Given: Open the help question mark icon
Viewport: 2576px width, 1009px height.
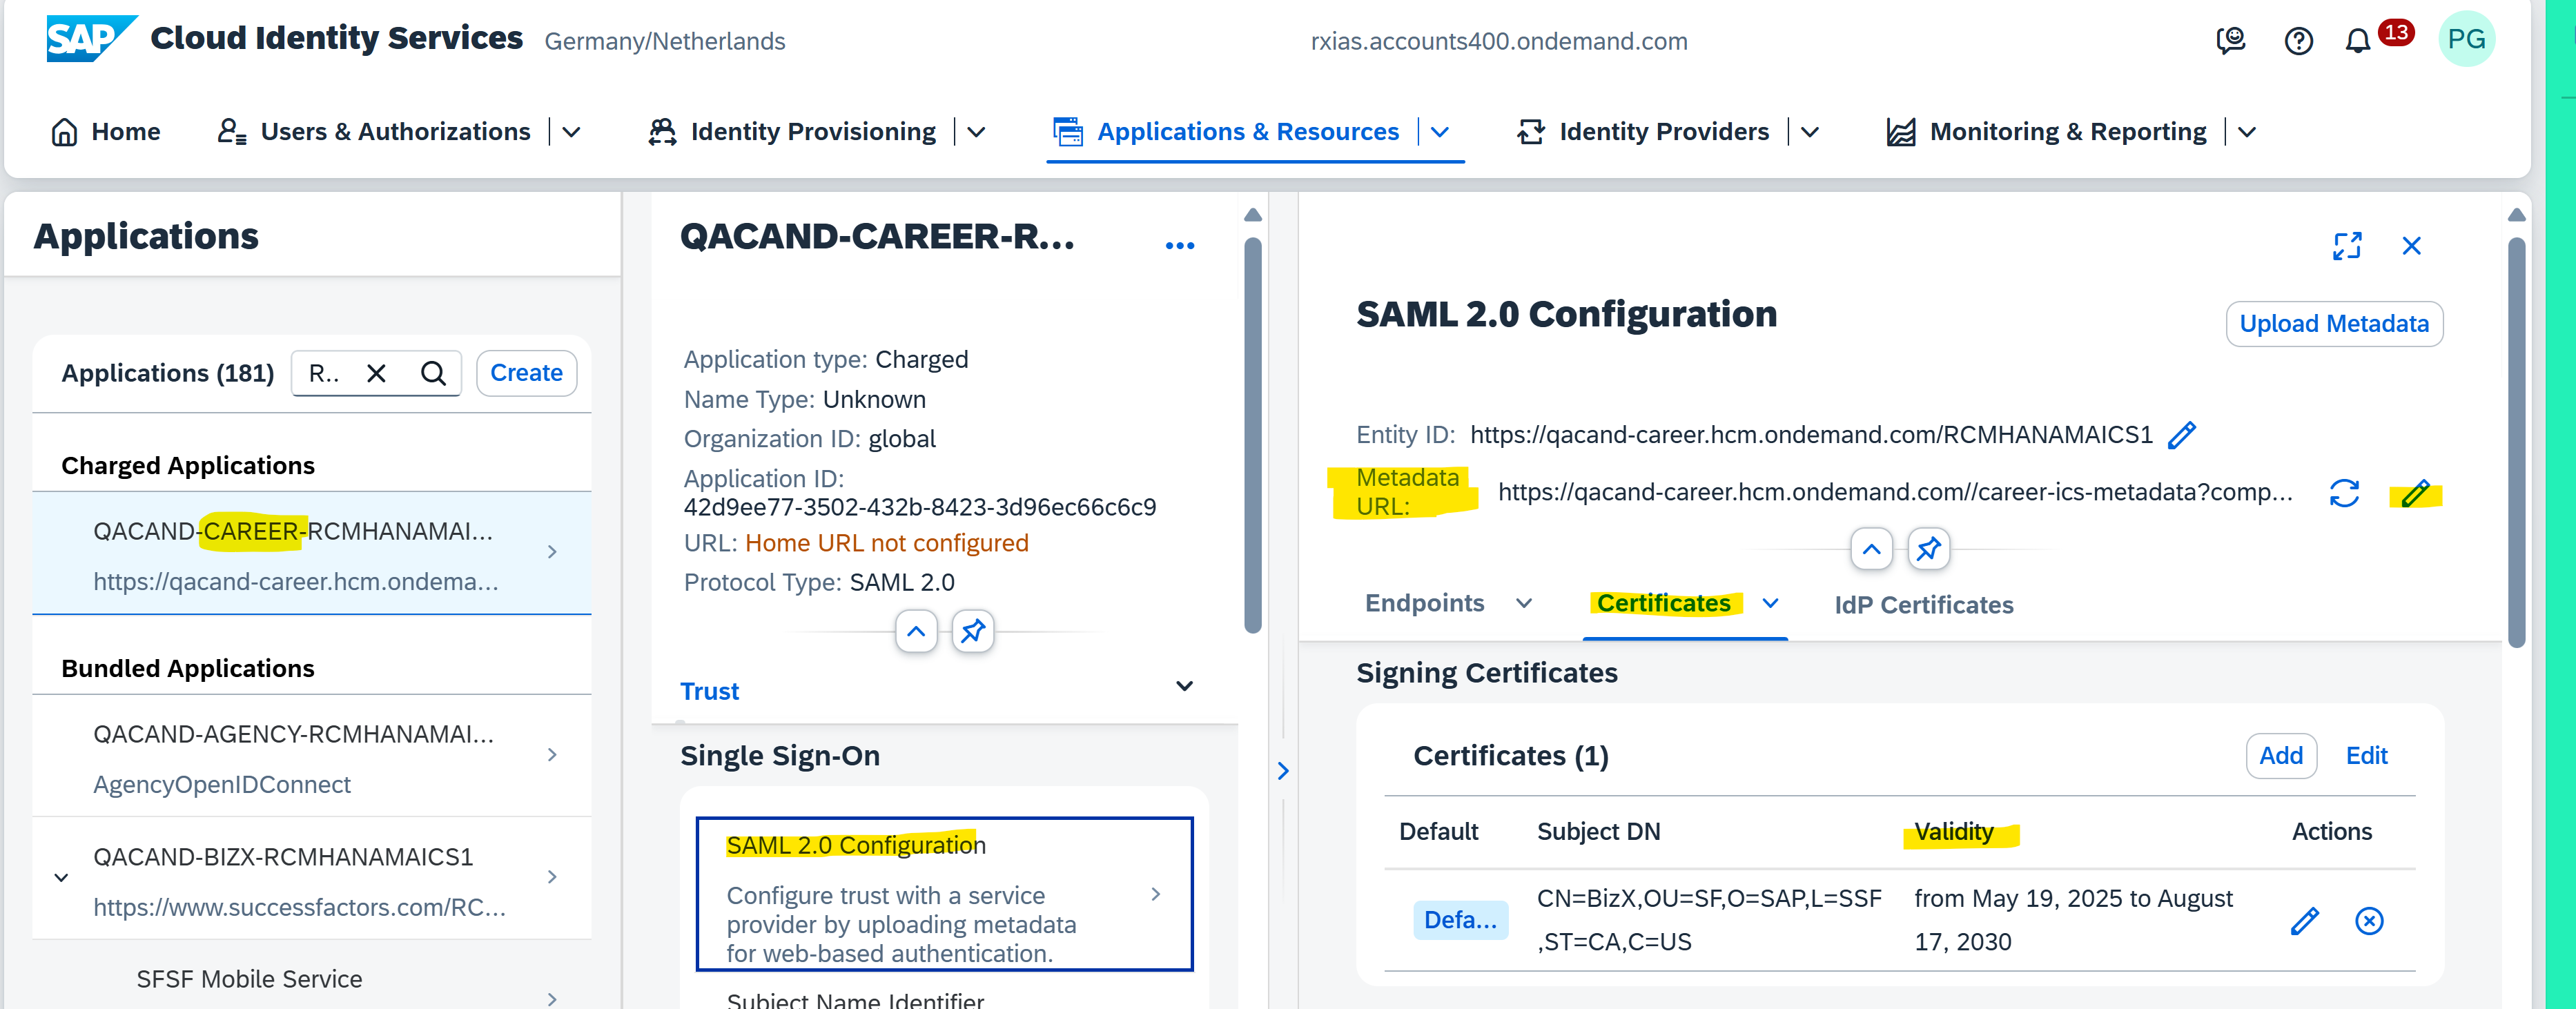Looking at the screenshot, I should point(2298,41).
